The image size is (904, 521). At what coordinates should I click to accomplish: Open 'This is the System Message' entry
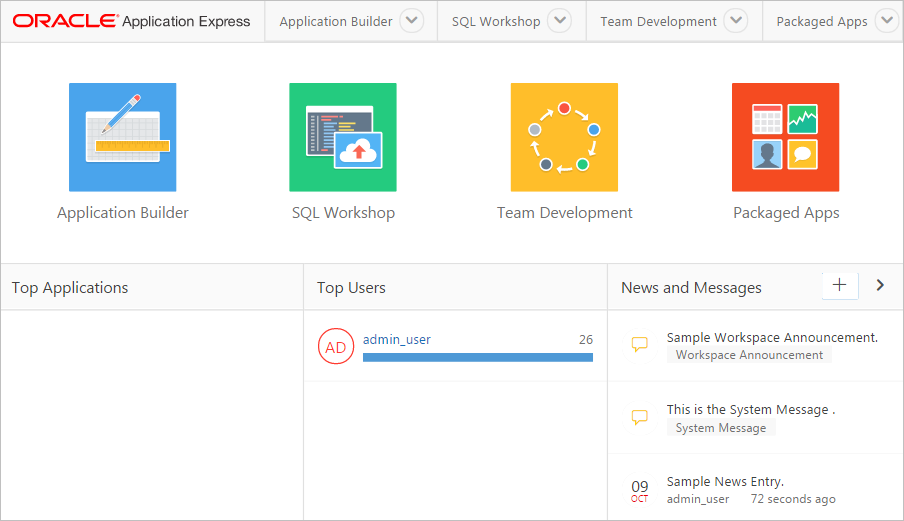751,410
